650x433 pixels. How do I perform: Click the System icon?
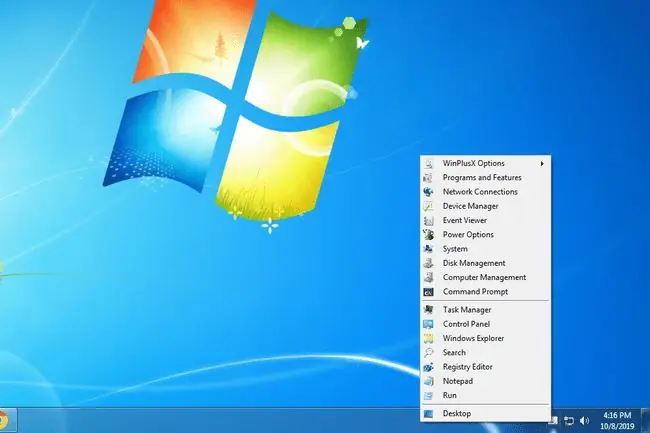point(429,249)
